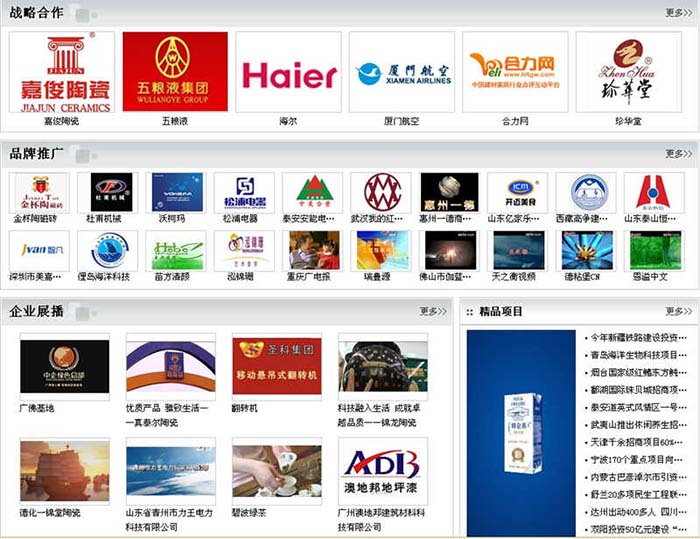The width and height of the screenshot is (700, 539).
Task: Select the Xiamen Airlines logo
Action: pos(402,73)
